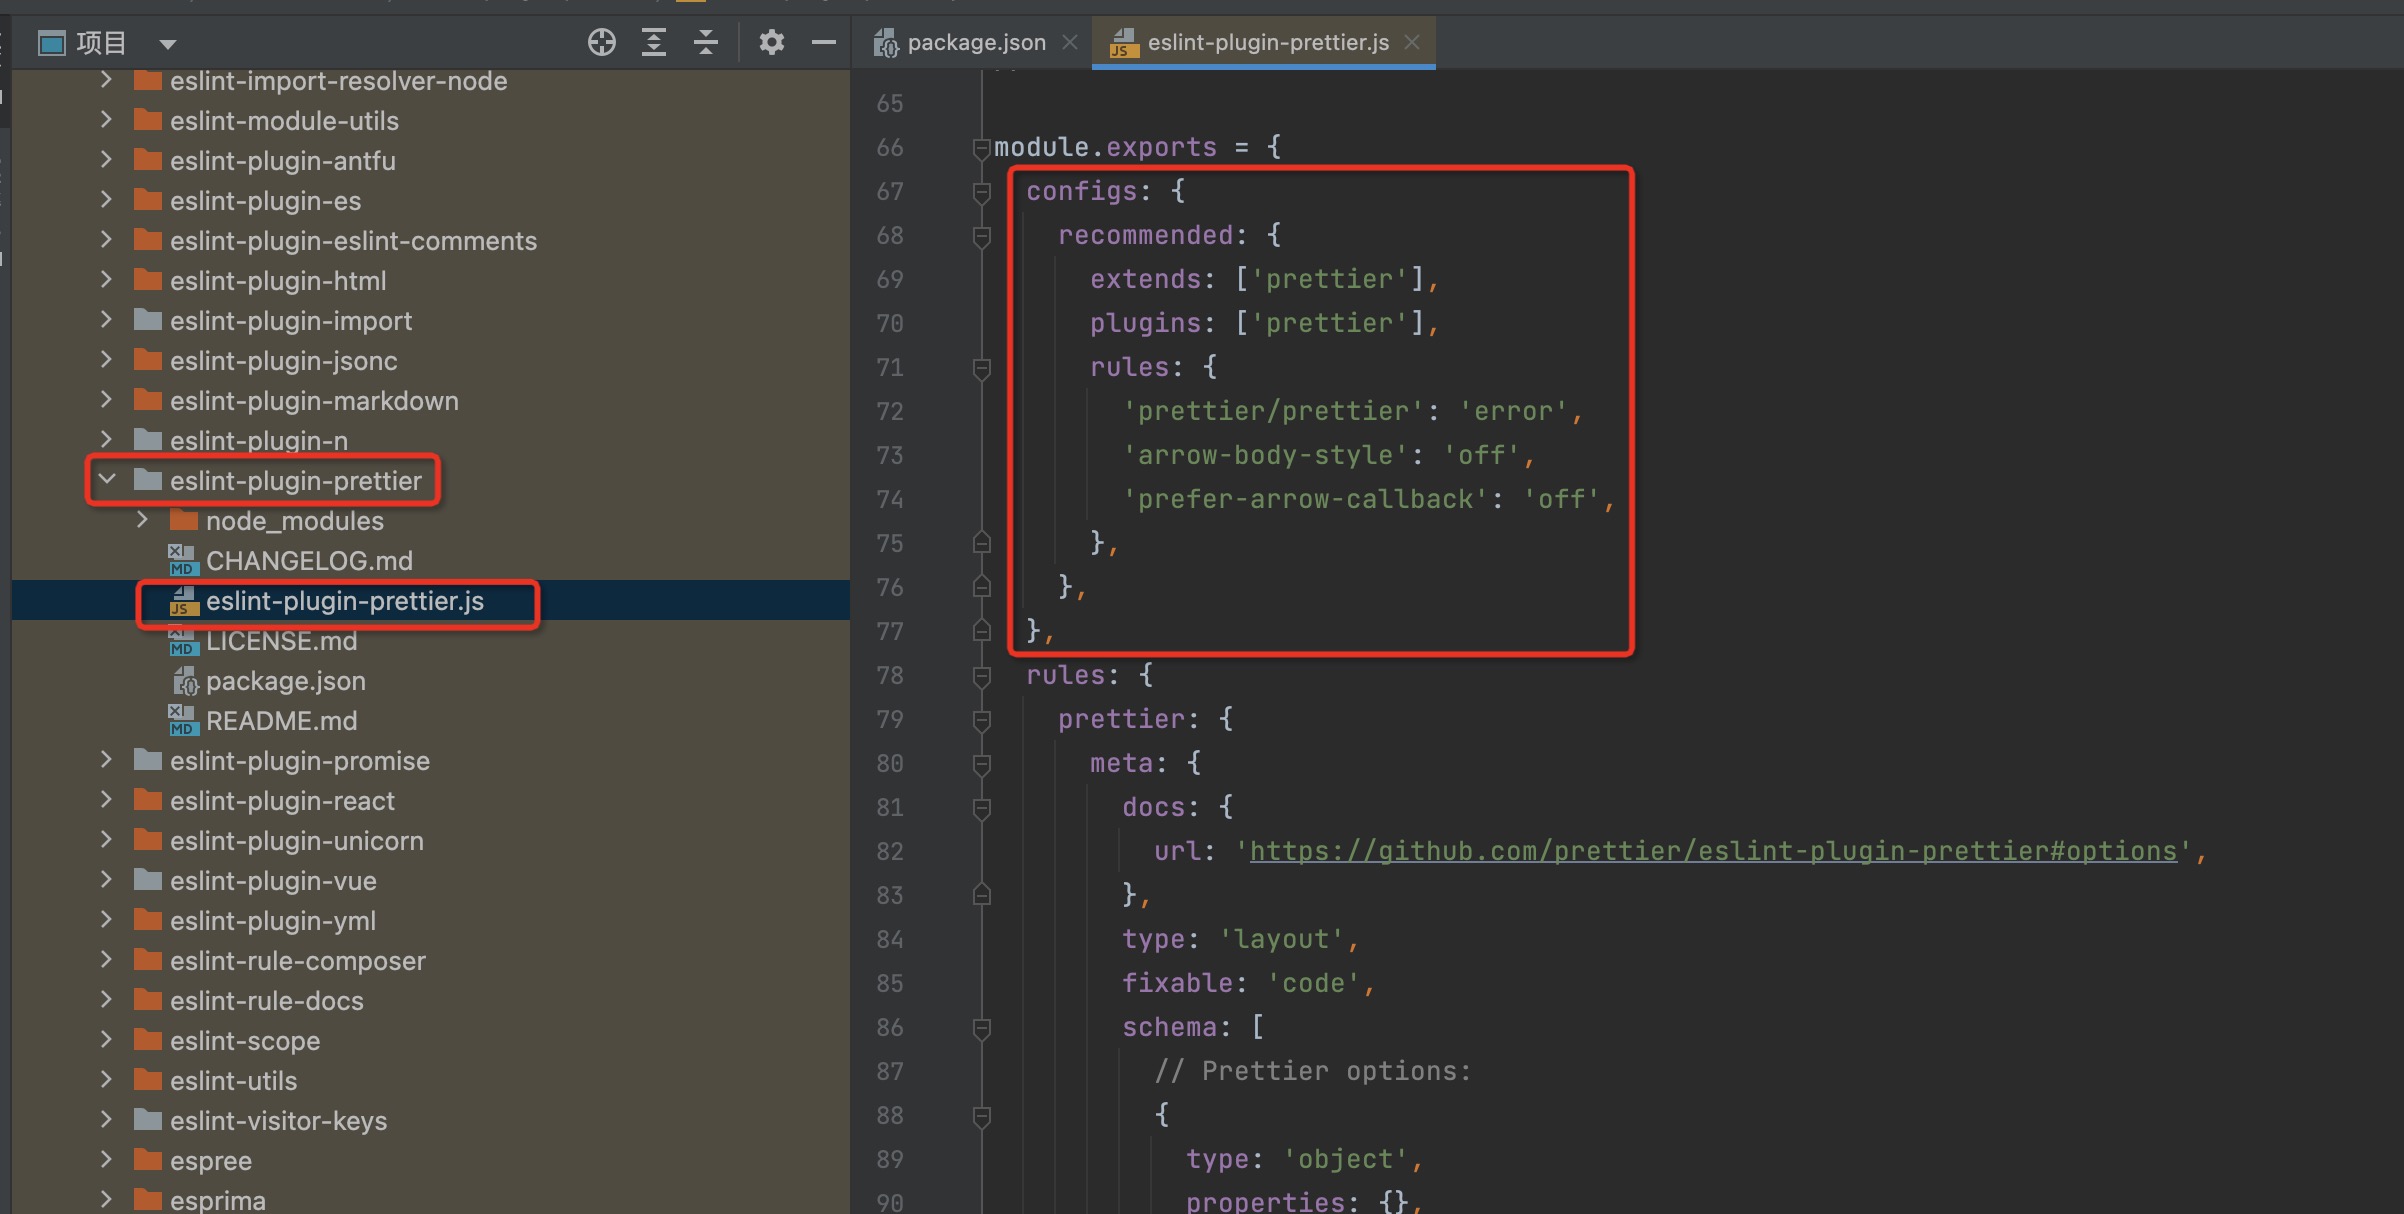The image size is (2404, 1214).
Task: Select the eslint-rule-composer folder
Action: click(x=297, y=961)
